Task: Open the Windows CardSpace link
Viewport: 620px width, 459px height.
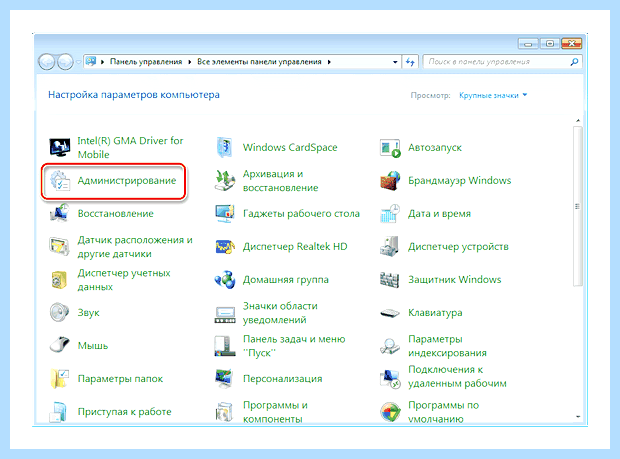Action: tap(290, 147)
